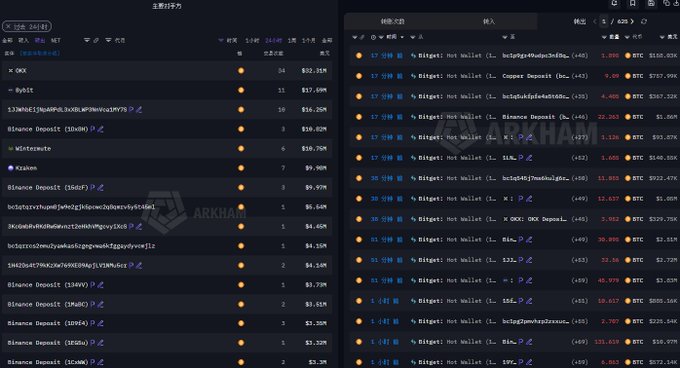
Task: Click the floppy-disk save icon at top right
Action: 651,3
